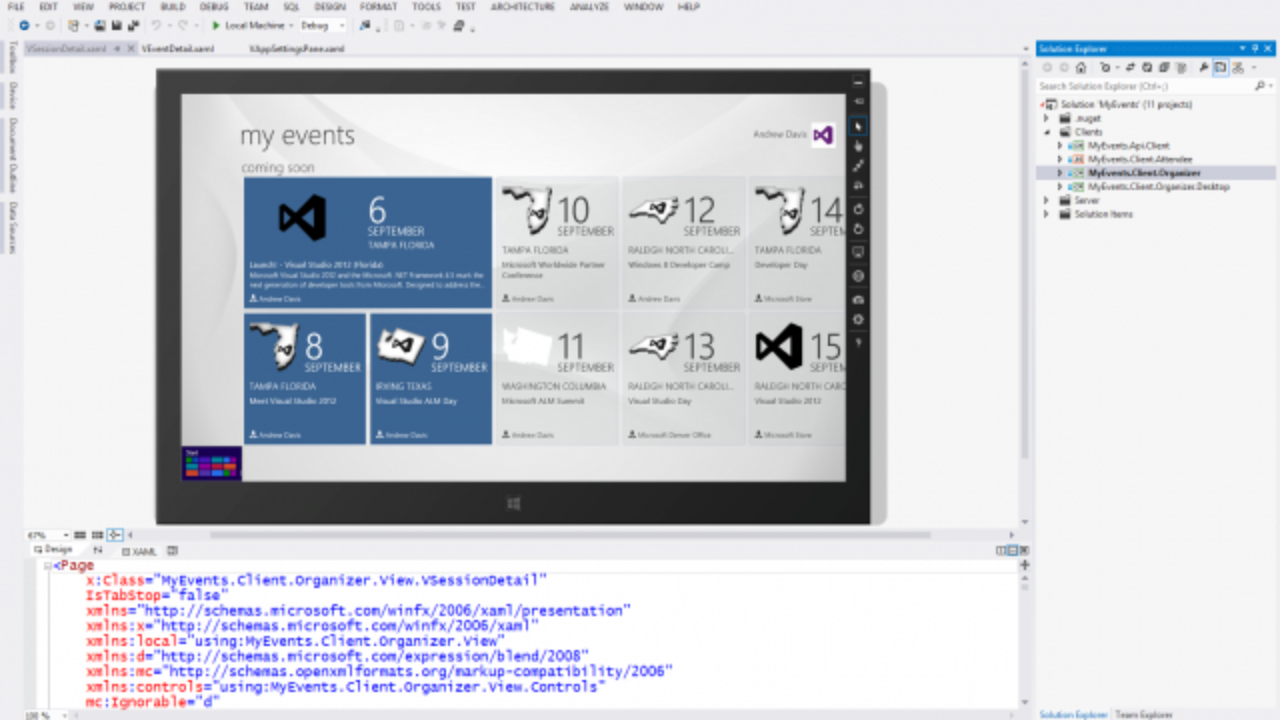This screenshot has height=720, width=1280.
Task: Click Save All icon in main toolbar
Action: point(133,25)
